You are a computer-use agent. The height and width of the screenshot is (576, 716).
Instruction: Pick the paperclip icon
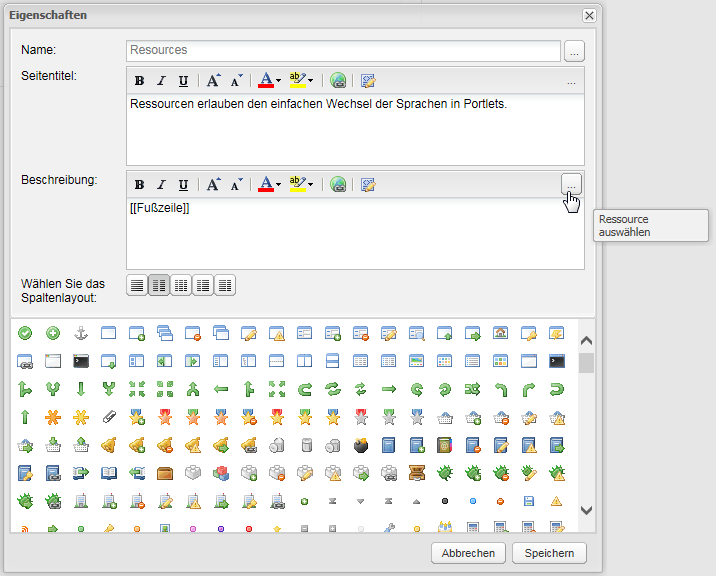point(109,417)
